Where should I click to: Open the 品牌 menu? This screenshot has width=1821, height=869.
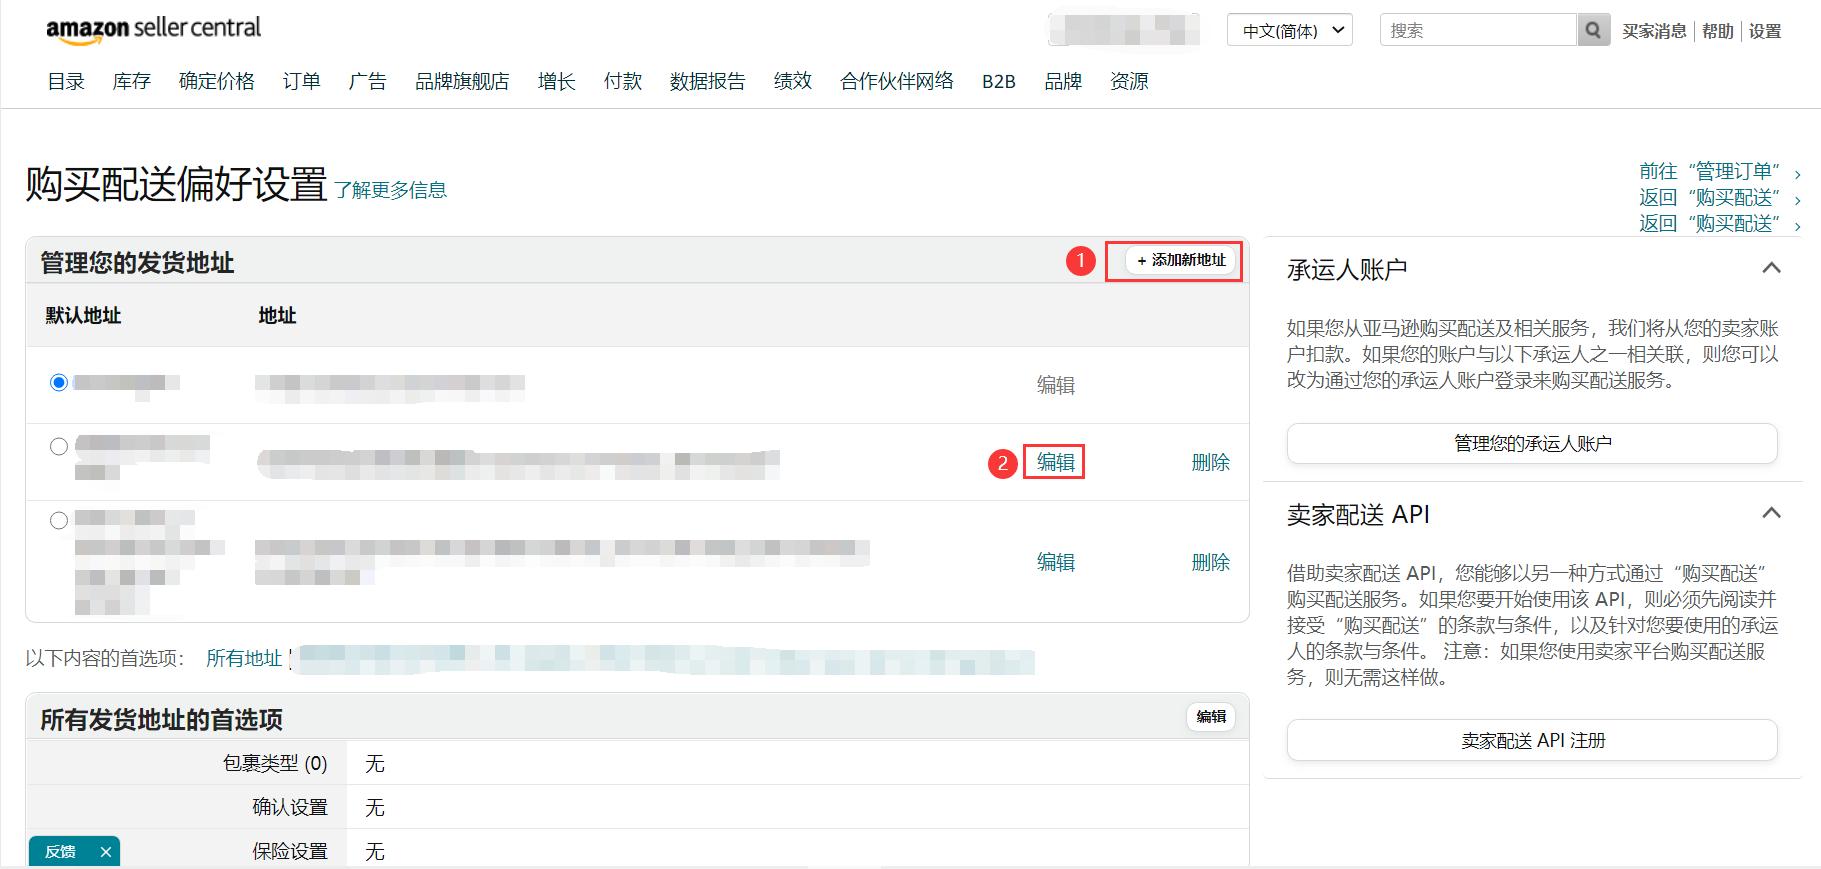[1063, 81]
